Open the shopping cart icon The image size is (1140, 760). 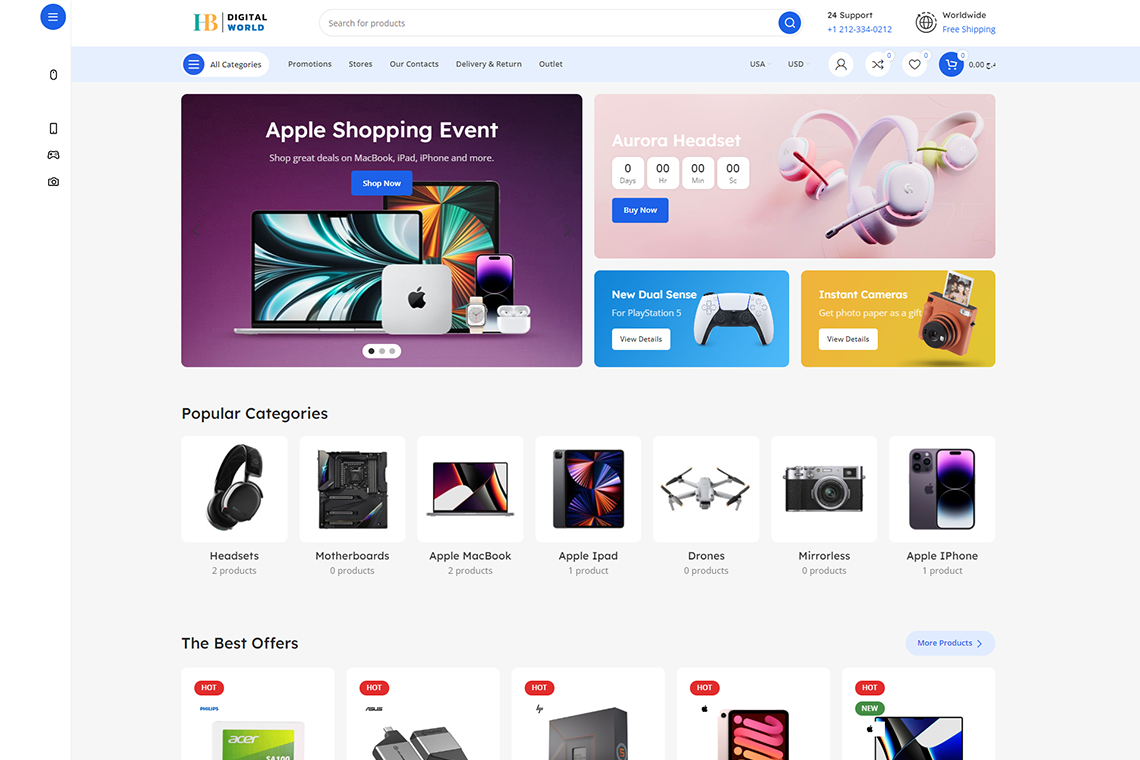951,64
